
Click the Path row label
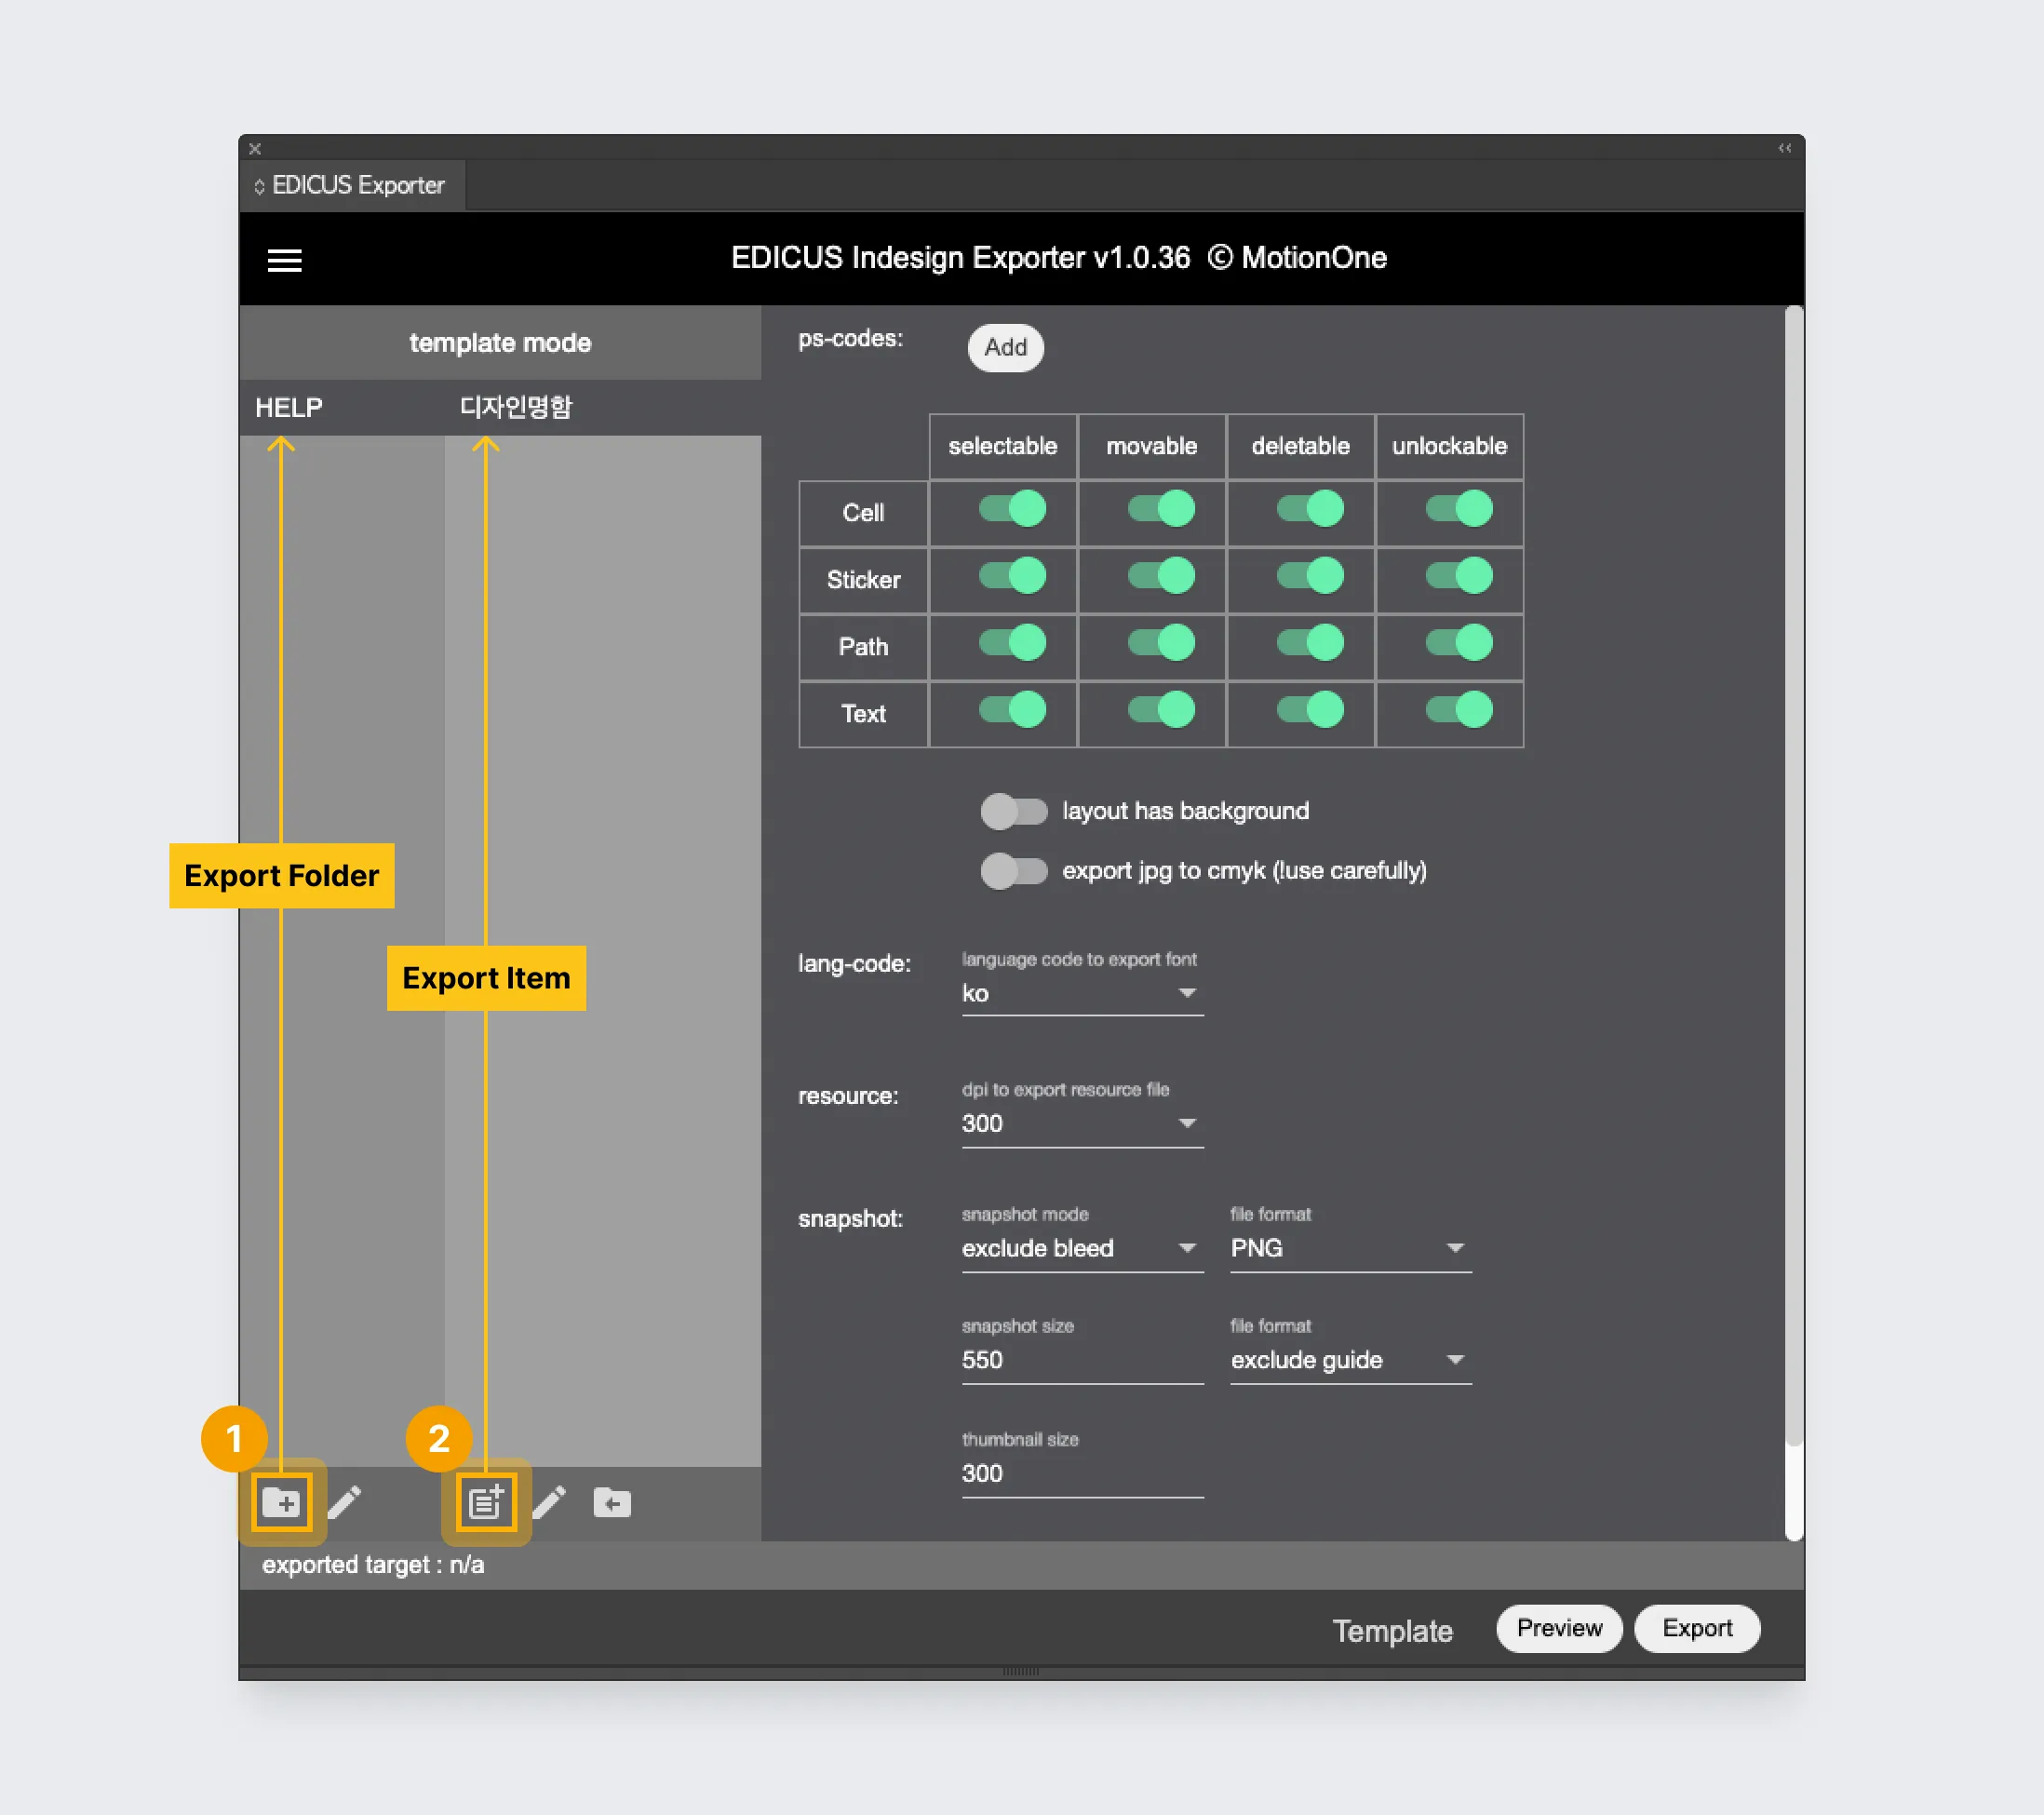tap(864, 647)
